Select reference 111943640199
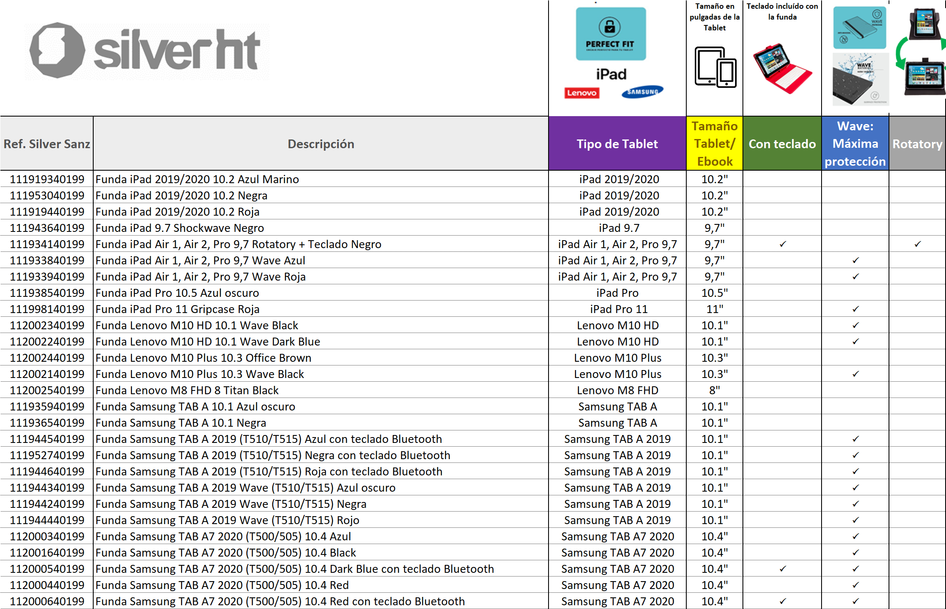The width and height of the screenshot is (946, 609). click(x=46, y=228)
